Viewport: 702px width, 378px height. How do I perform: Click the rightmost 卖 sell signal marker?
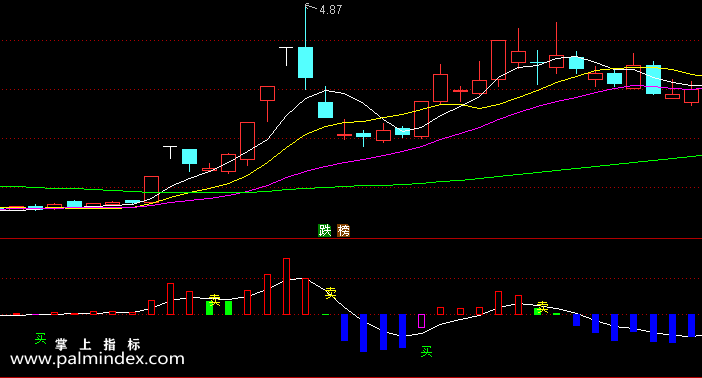pos(543,307)
